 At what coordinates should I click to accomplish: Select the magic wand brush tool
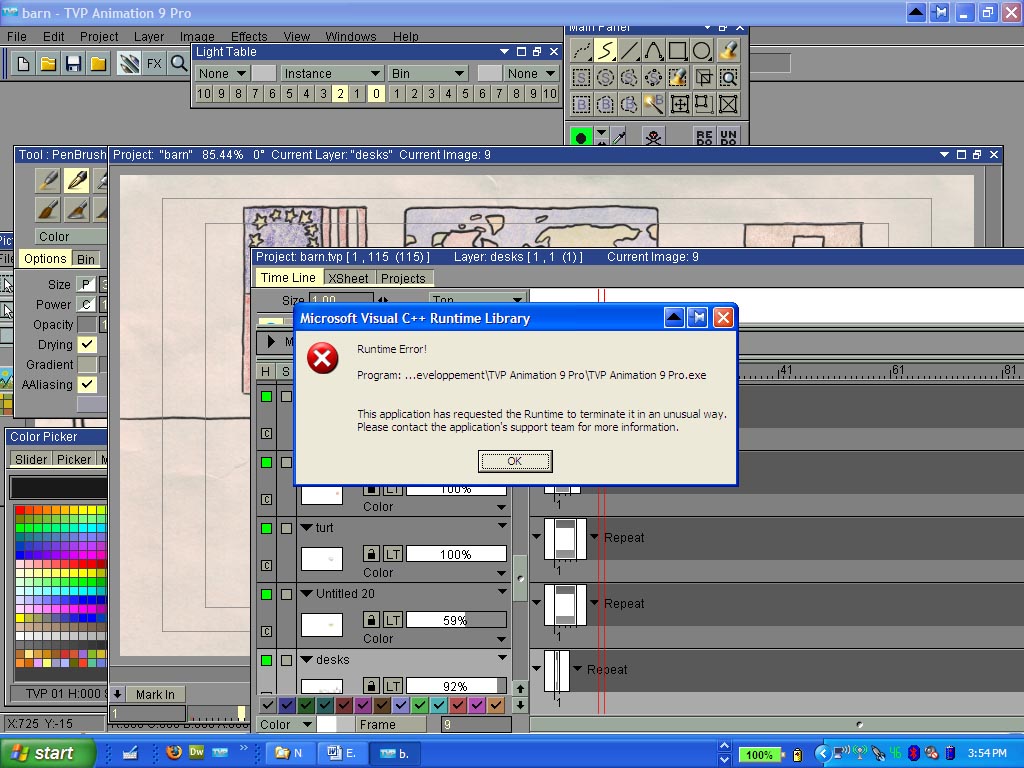click(x=654, y=104)
